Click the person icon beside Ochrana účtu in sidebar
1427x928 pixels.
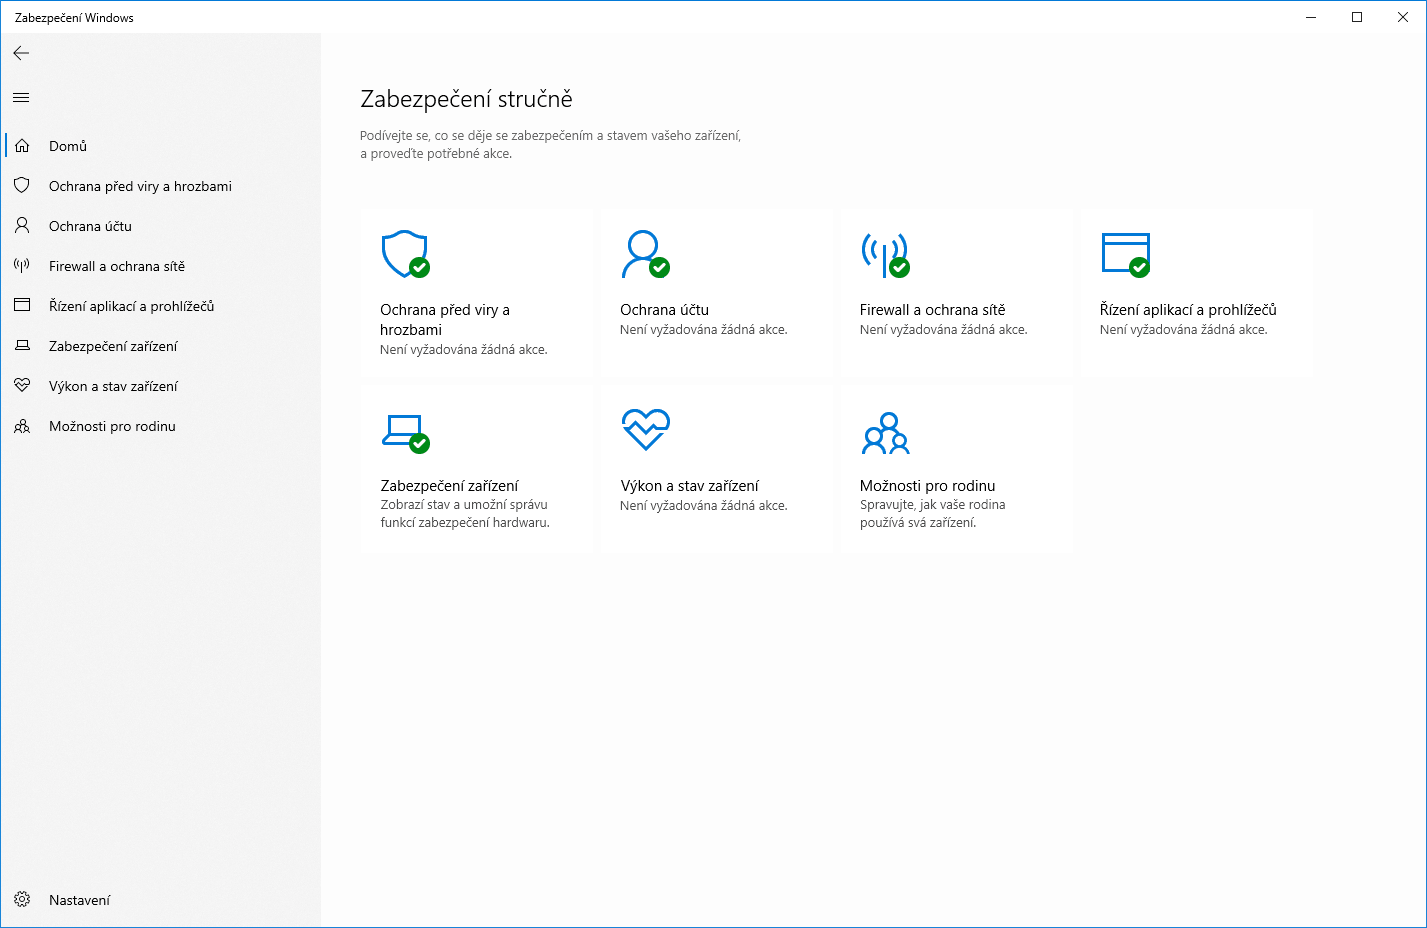point(22,226)
